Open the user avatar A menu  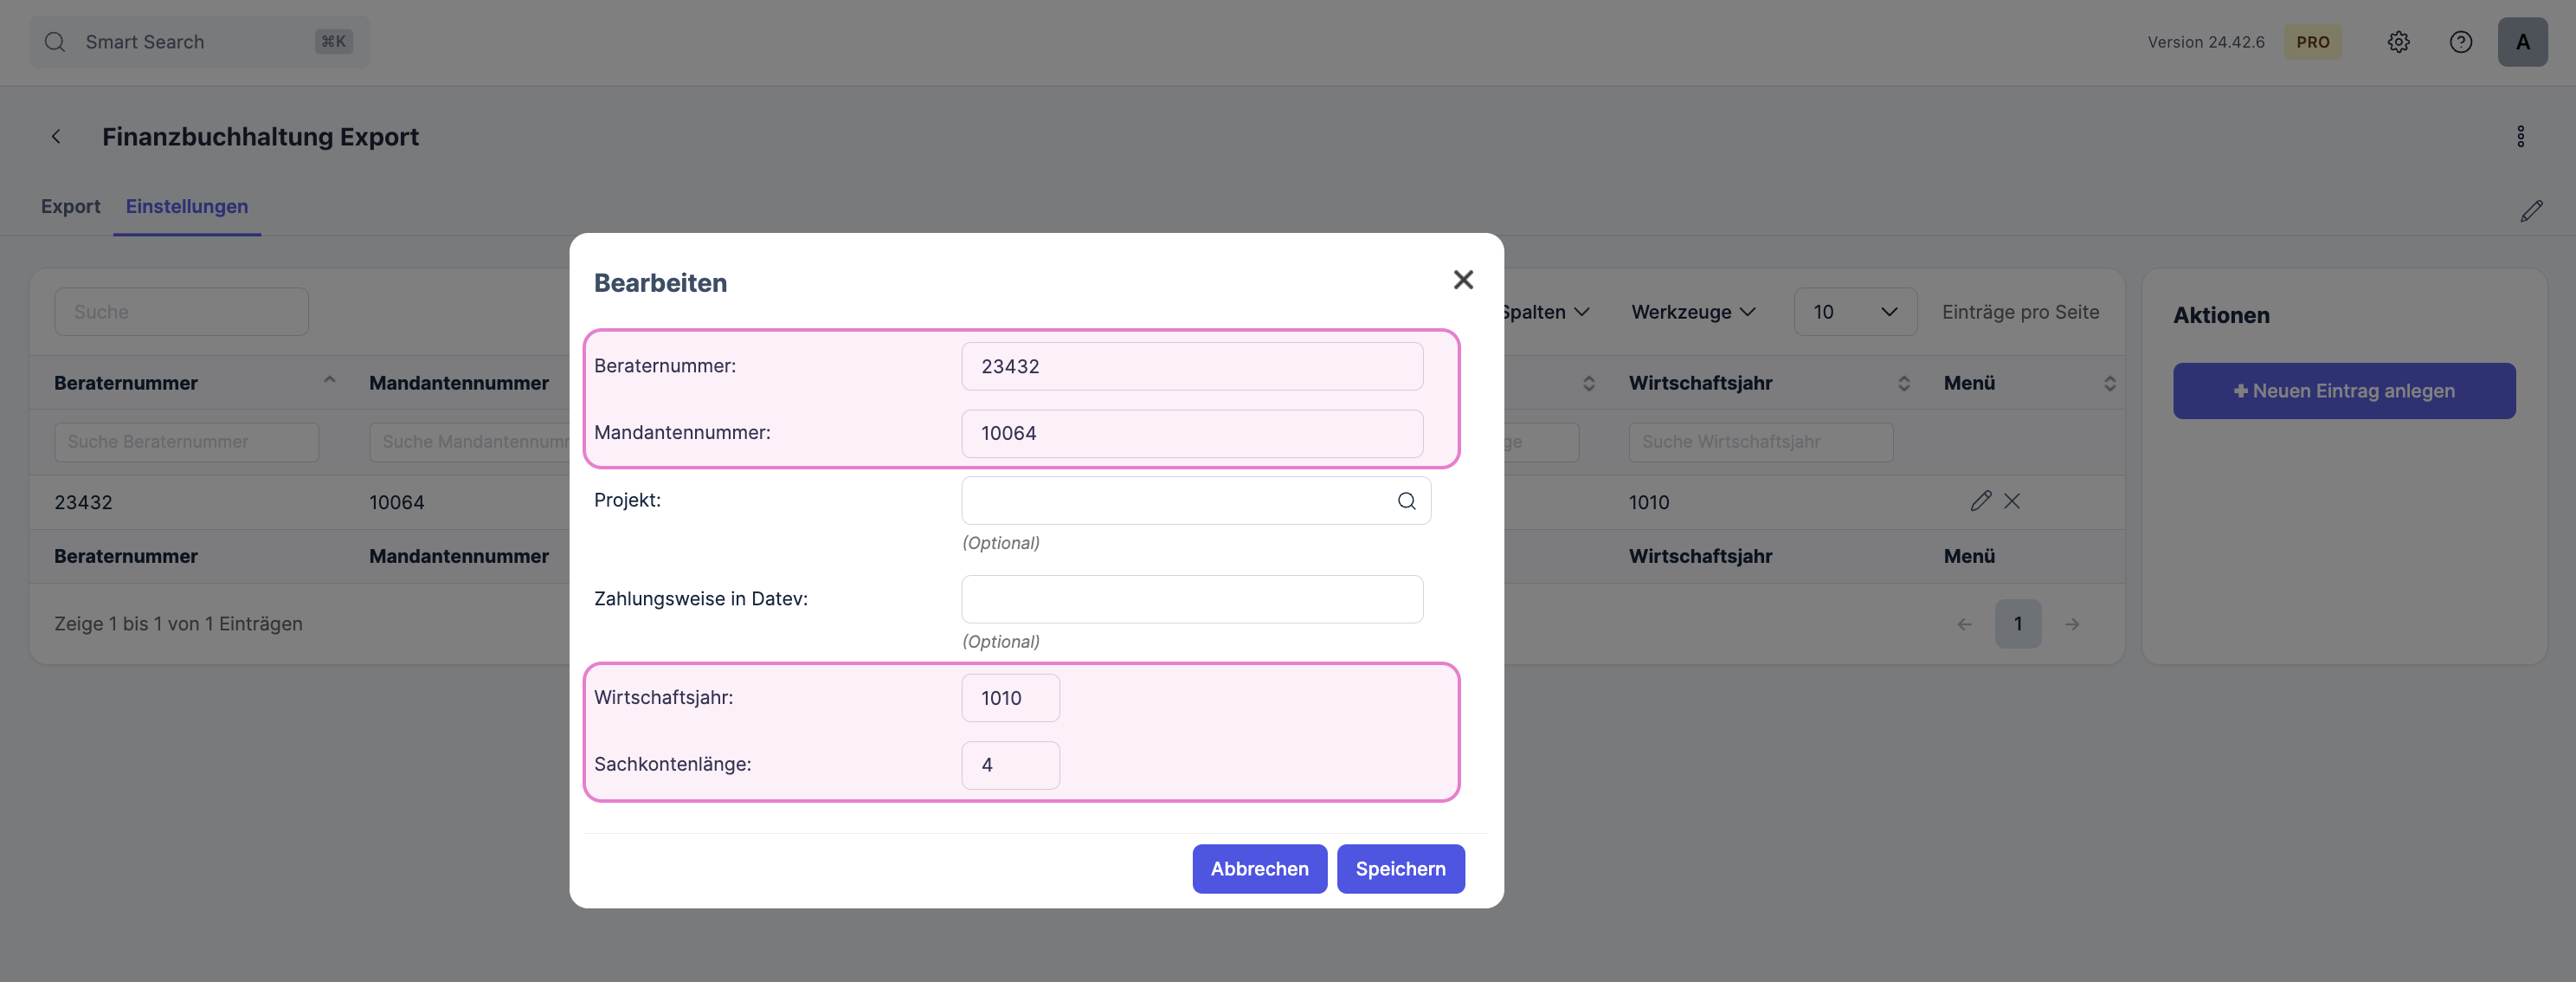(x=2522, y=42)
